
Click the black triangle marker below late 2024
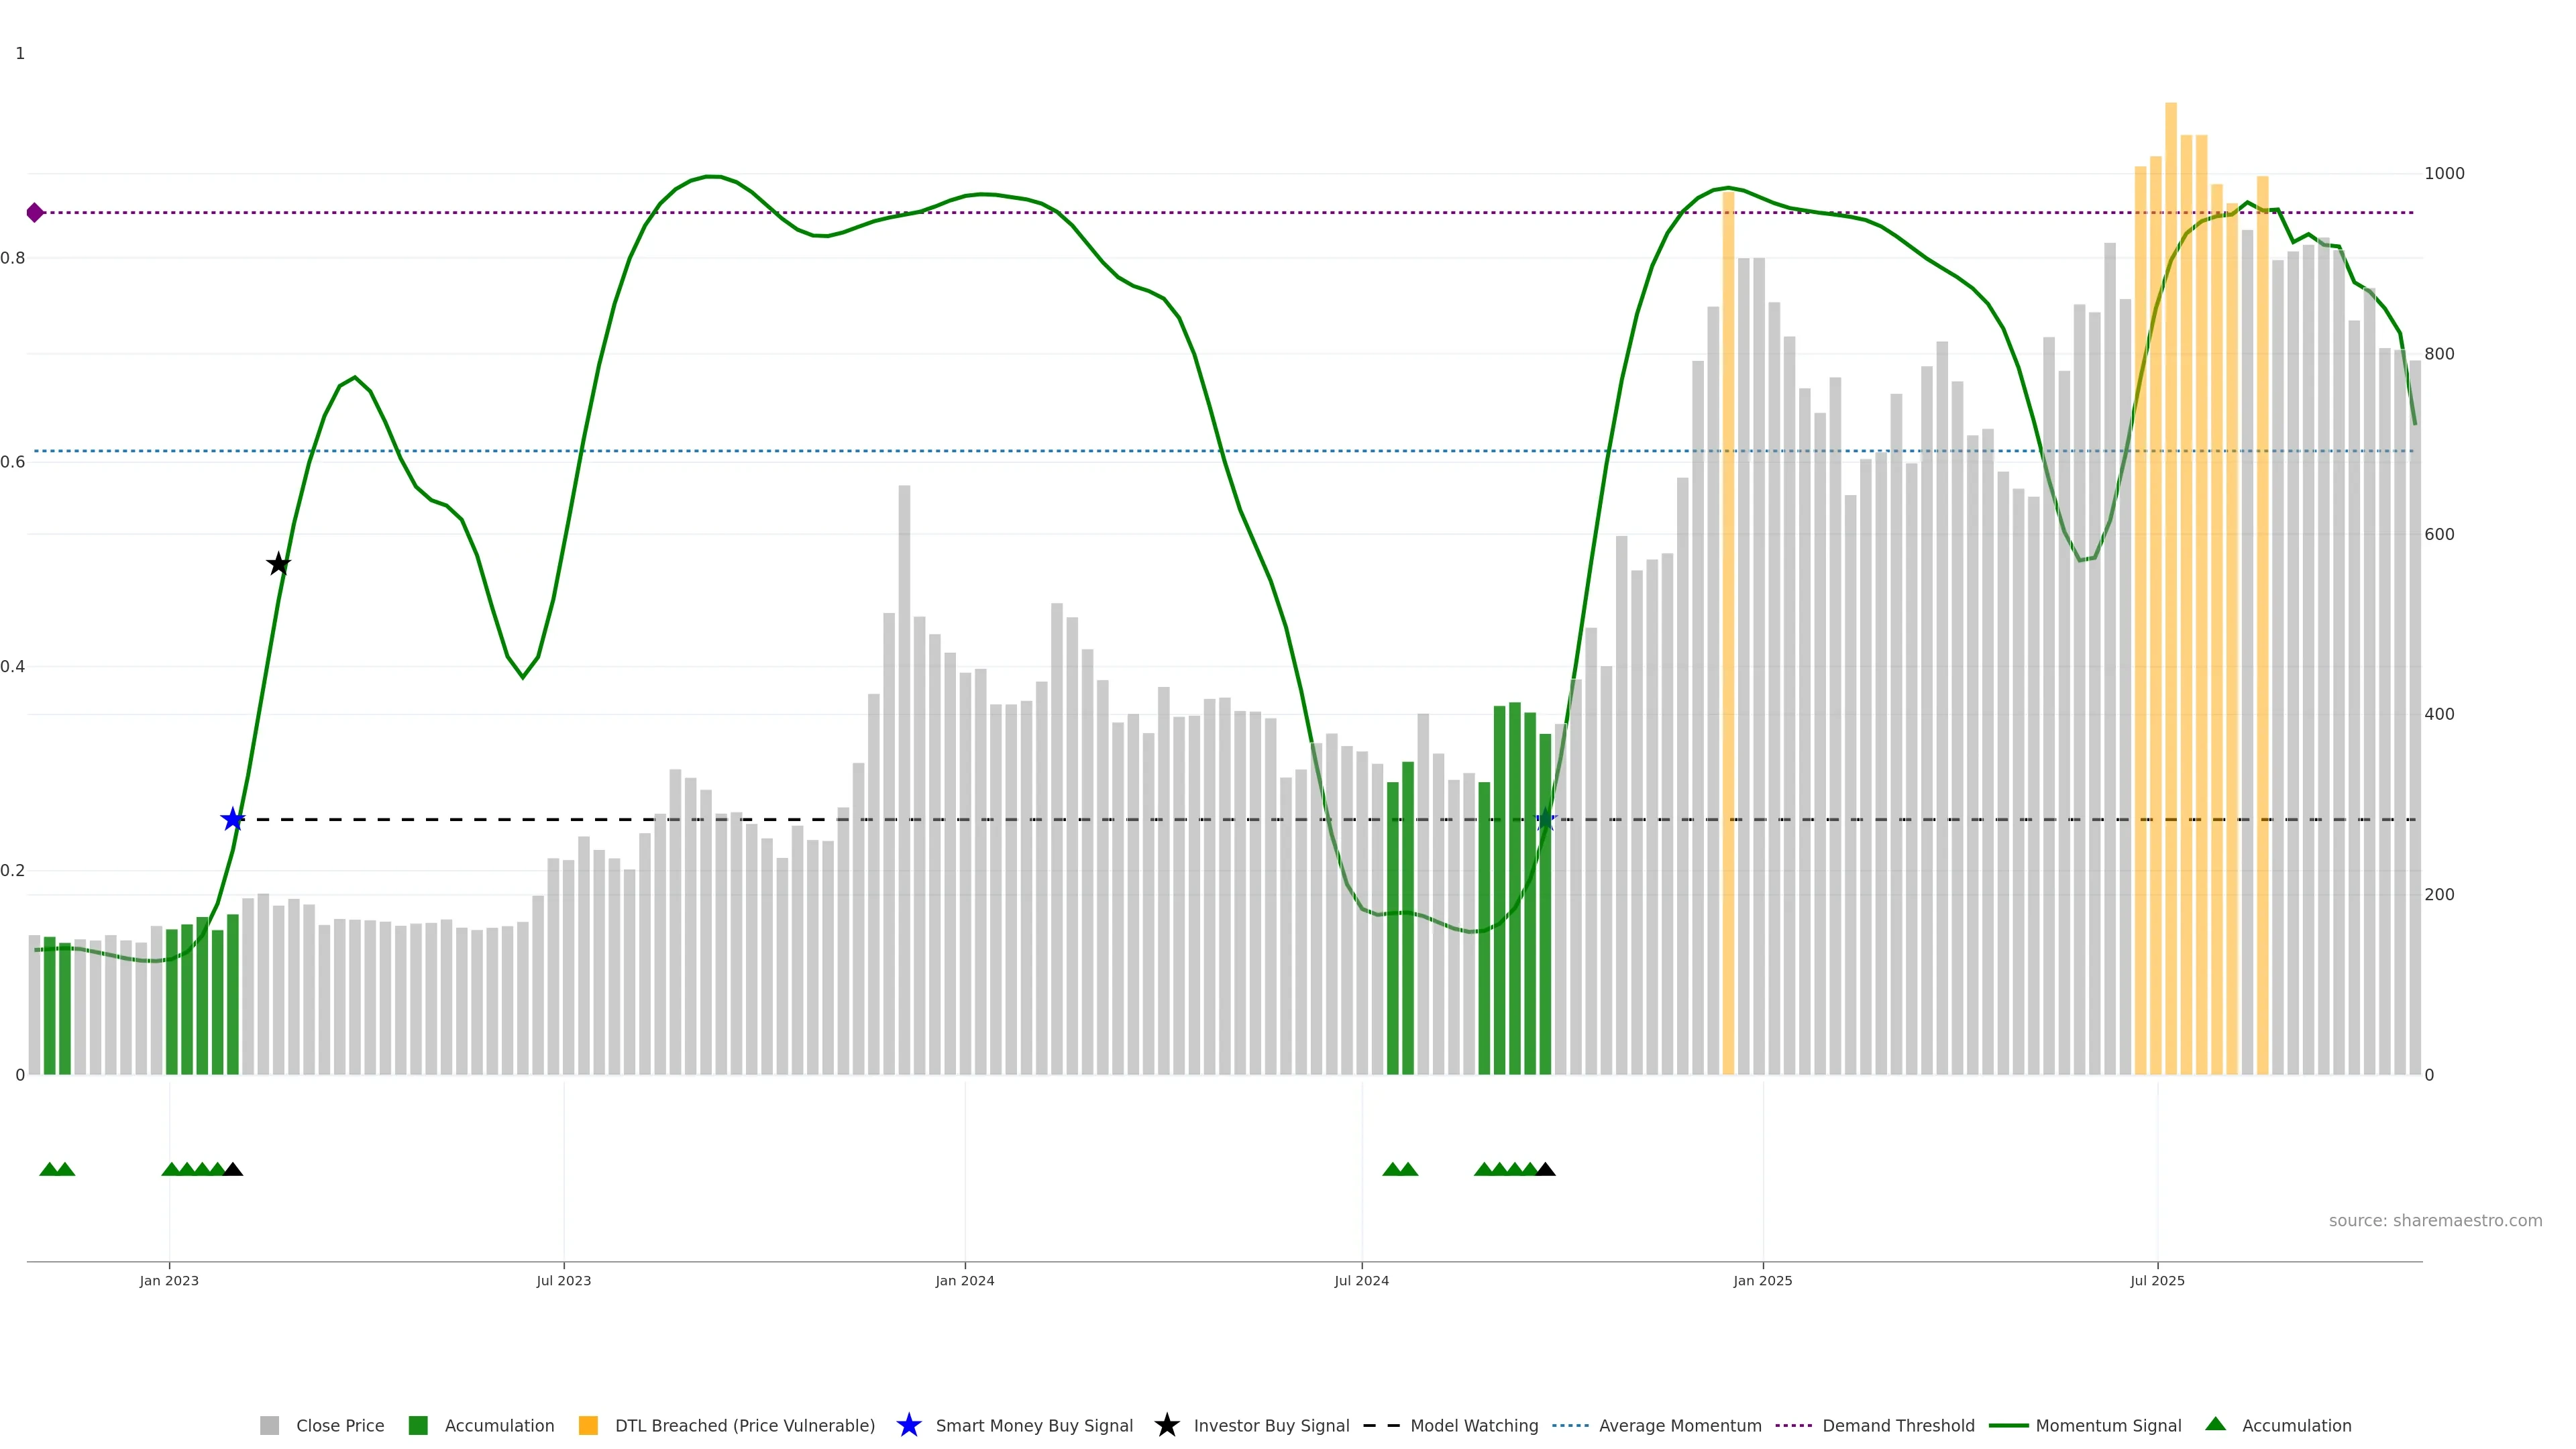pos(1545,1170)
